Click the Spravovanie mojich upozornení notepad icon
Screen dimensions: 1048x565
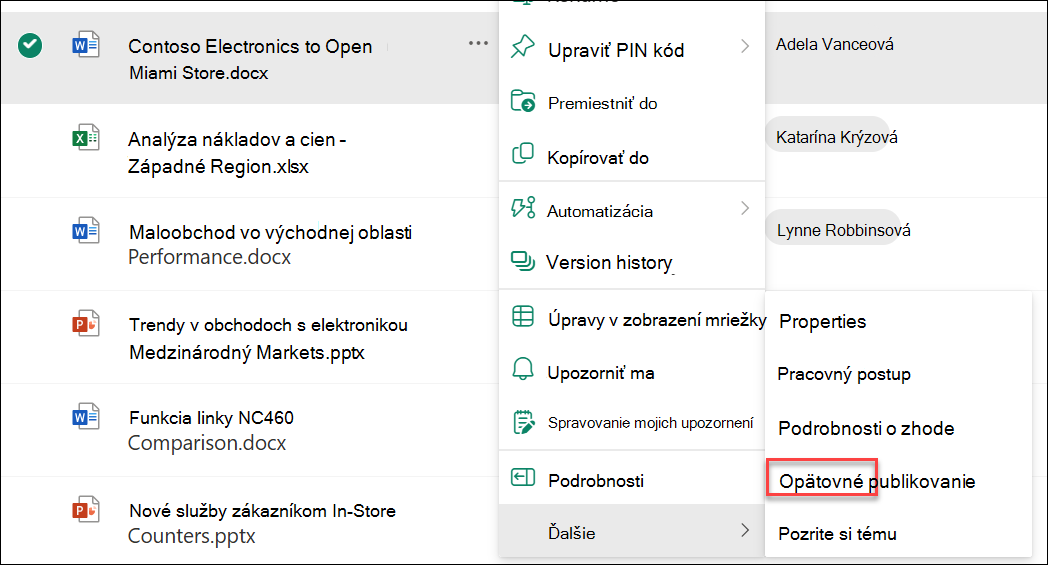pos(523,422)
